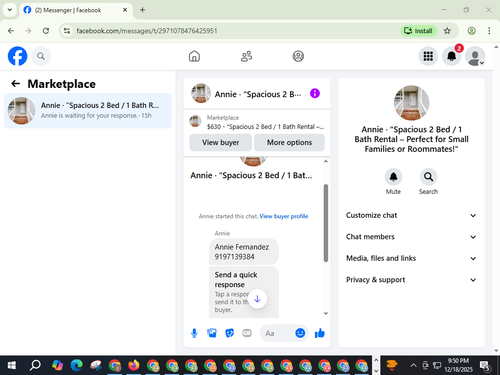The image size is (500, 375).
Task: Select the Messenger | Facebook tab
Action: point(76,10)
